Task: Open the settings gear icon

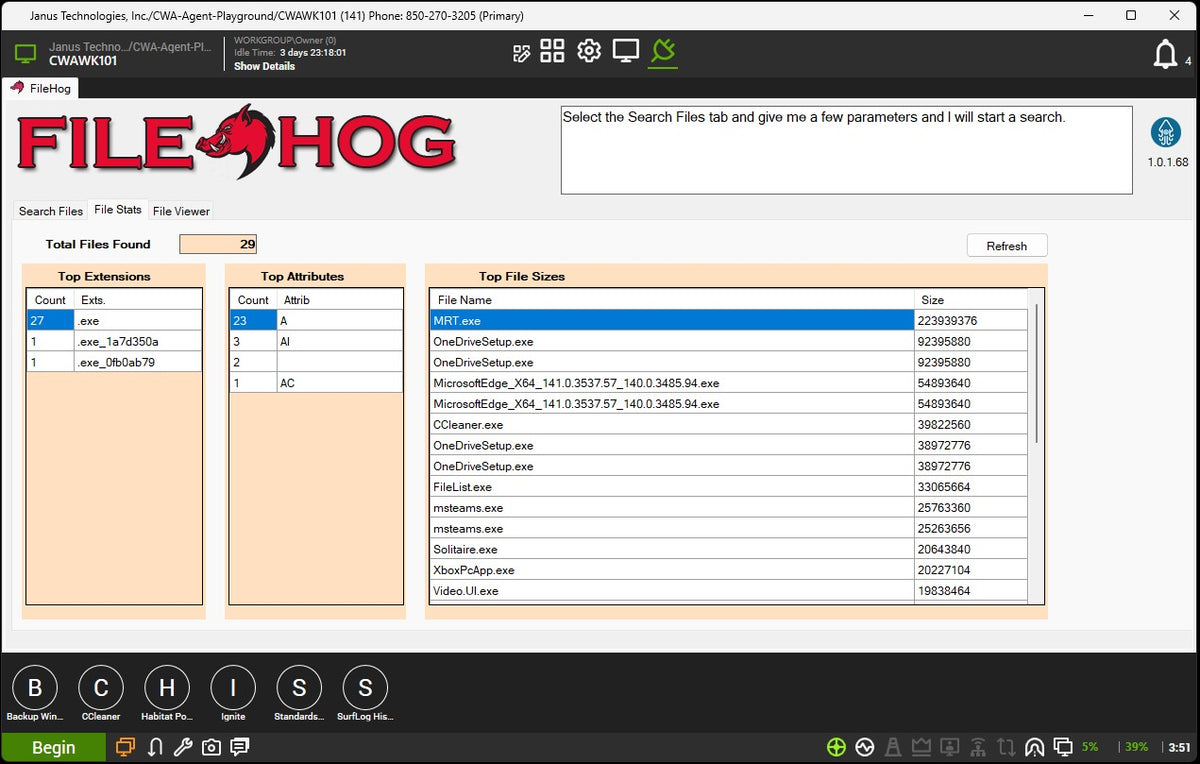Action: coord(589,51)
